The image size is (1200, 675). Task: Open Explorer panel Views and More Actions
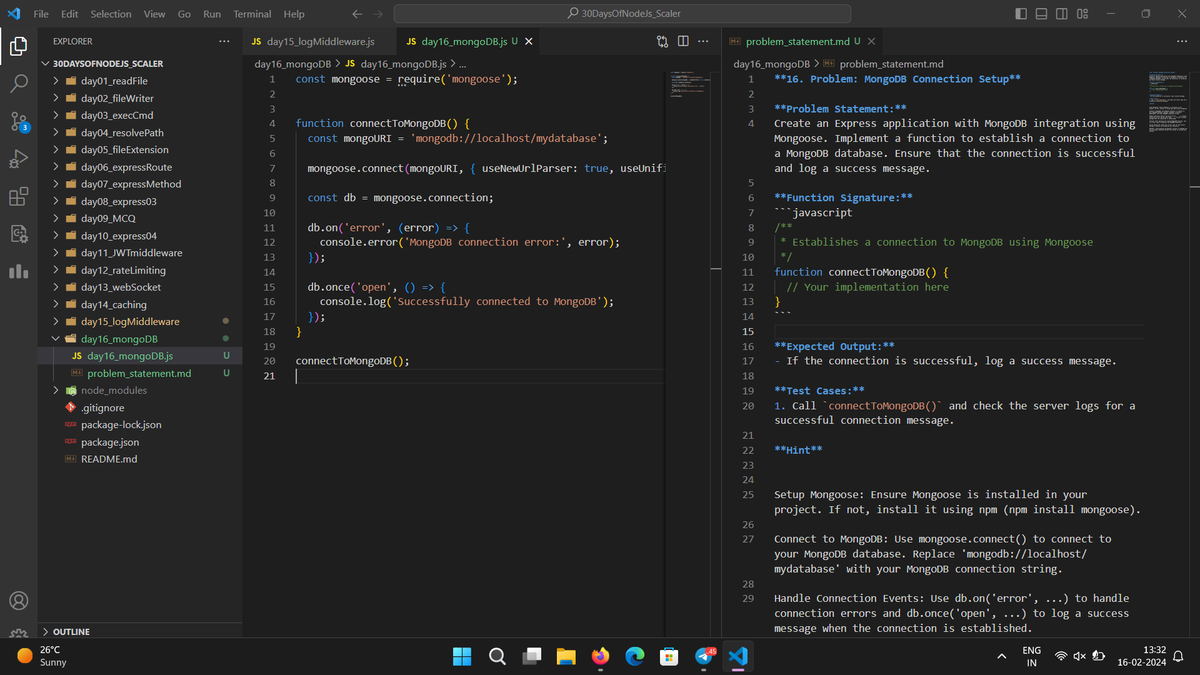click(x=224, y=42)
